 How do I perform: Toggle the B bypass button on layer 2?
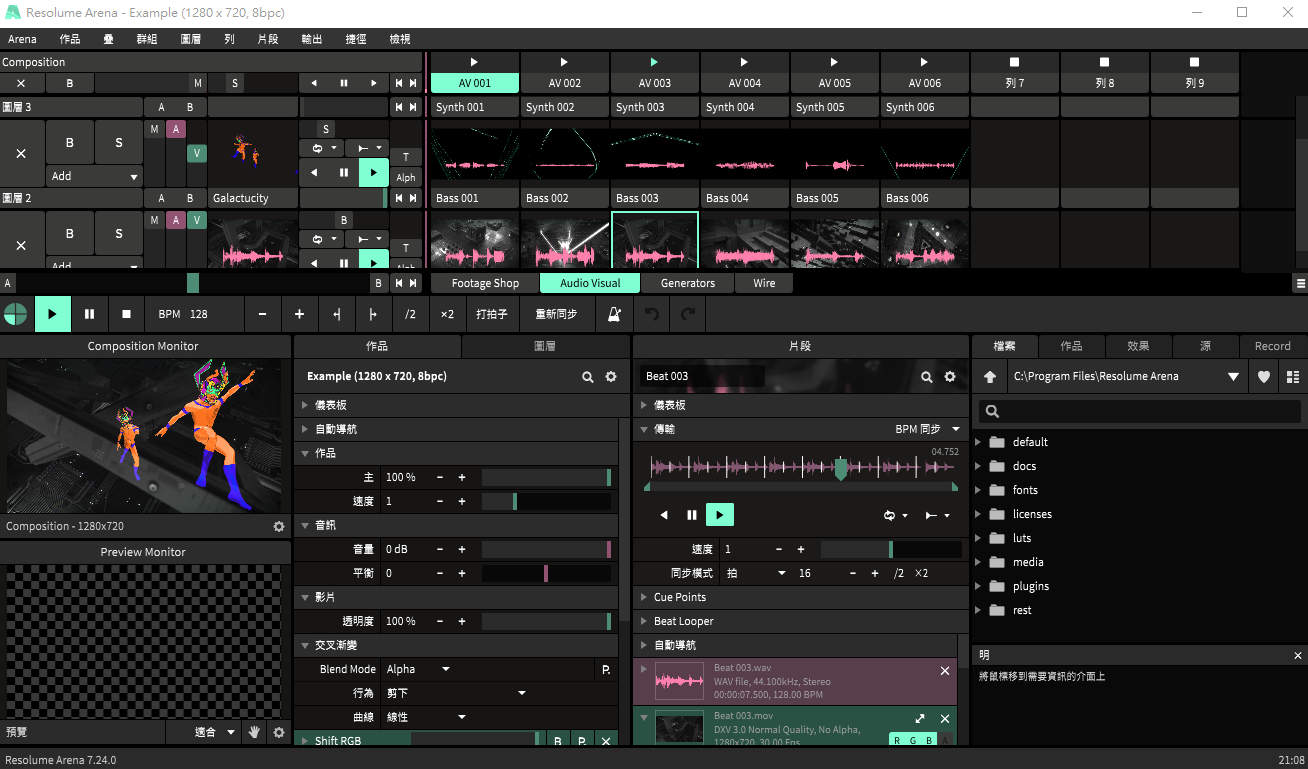click(70, 234)
